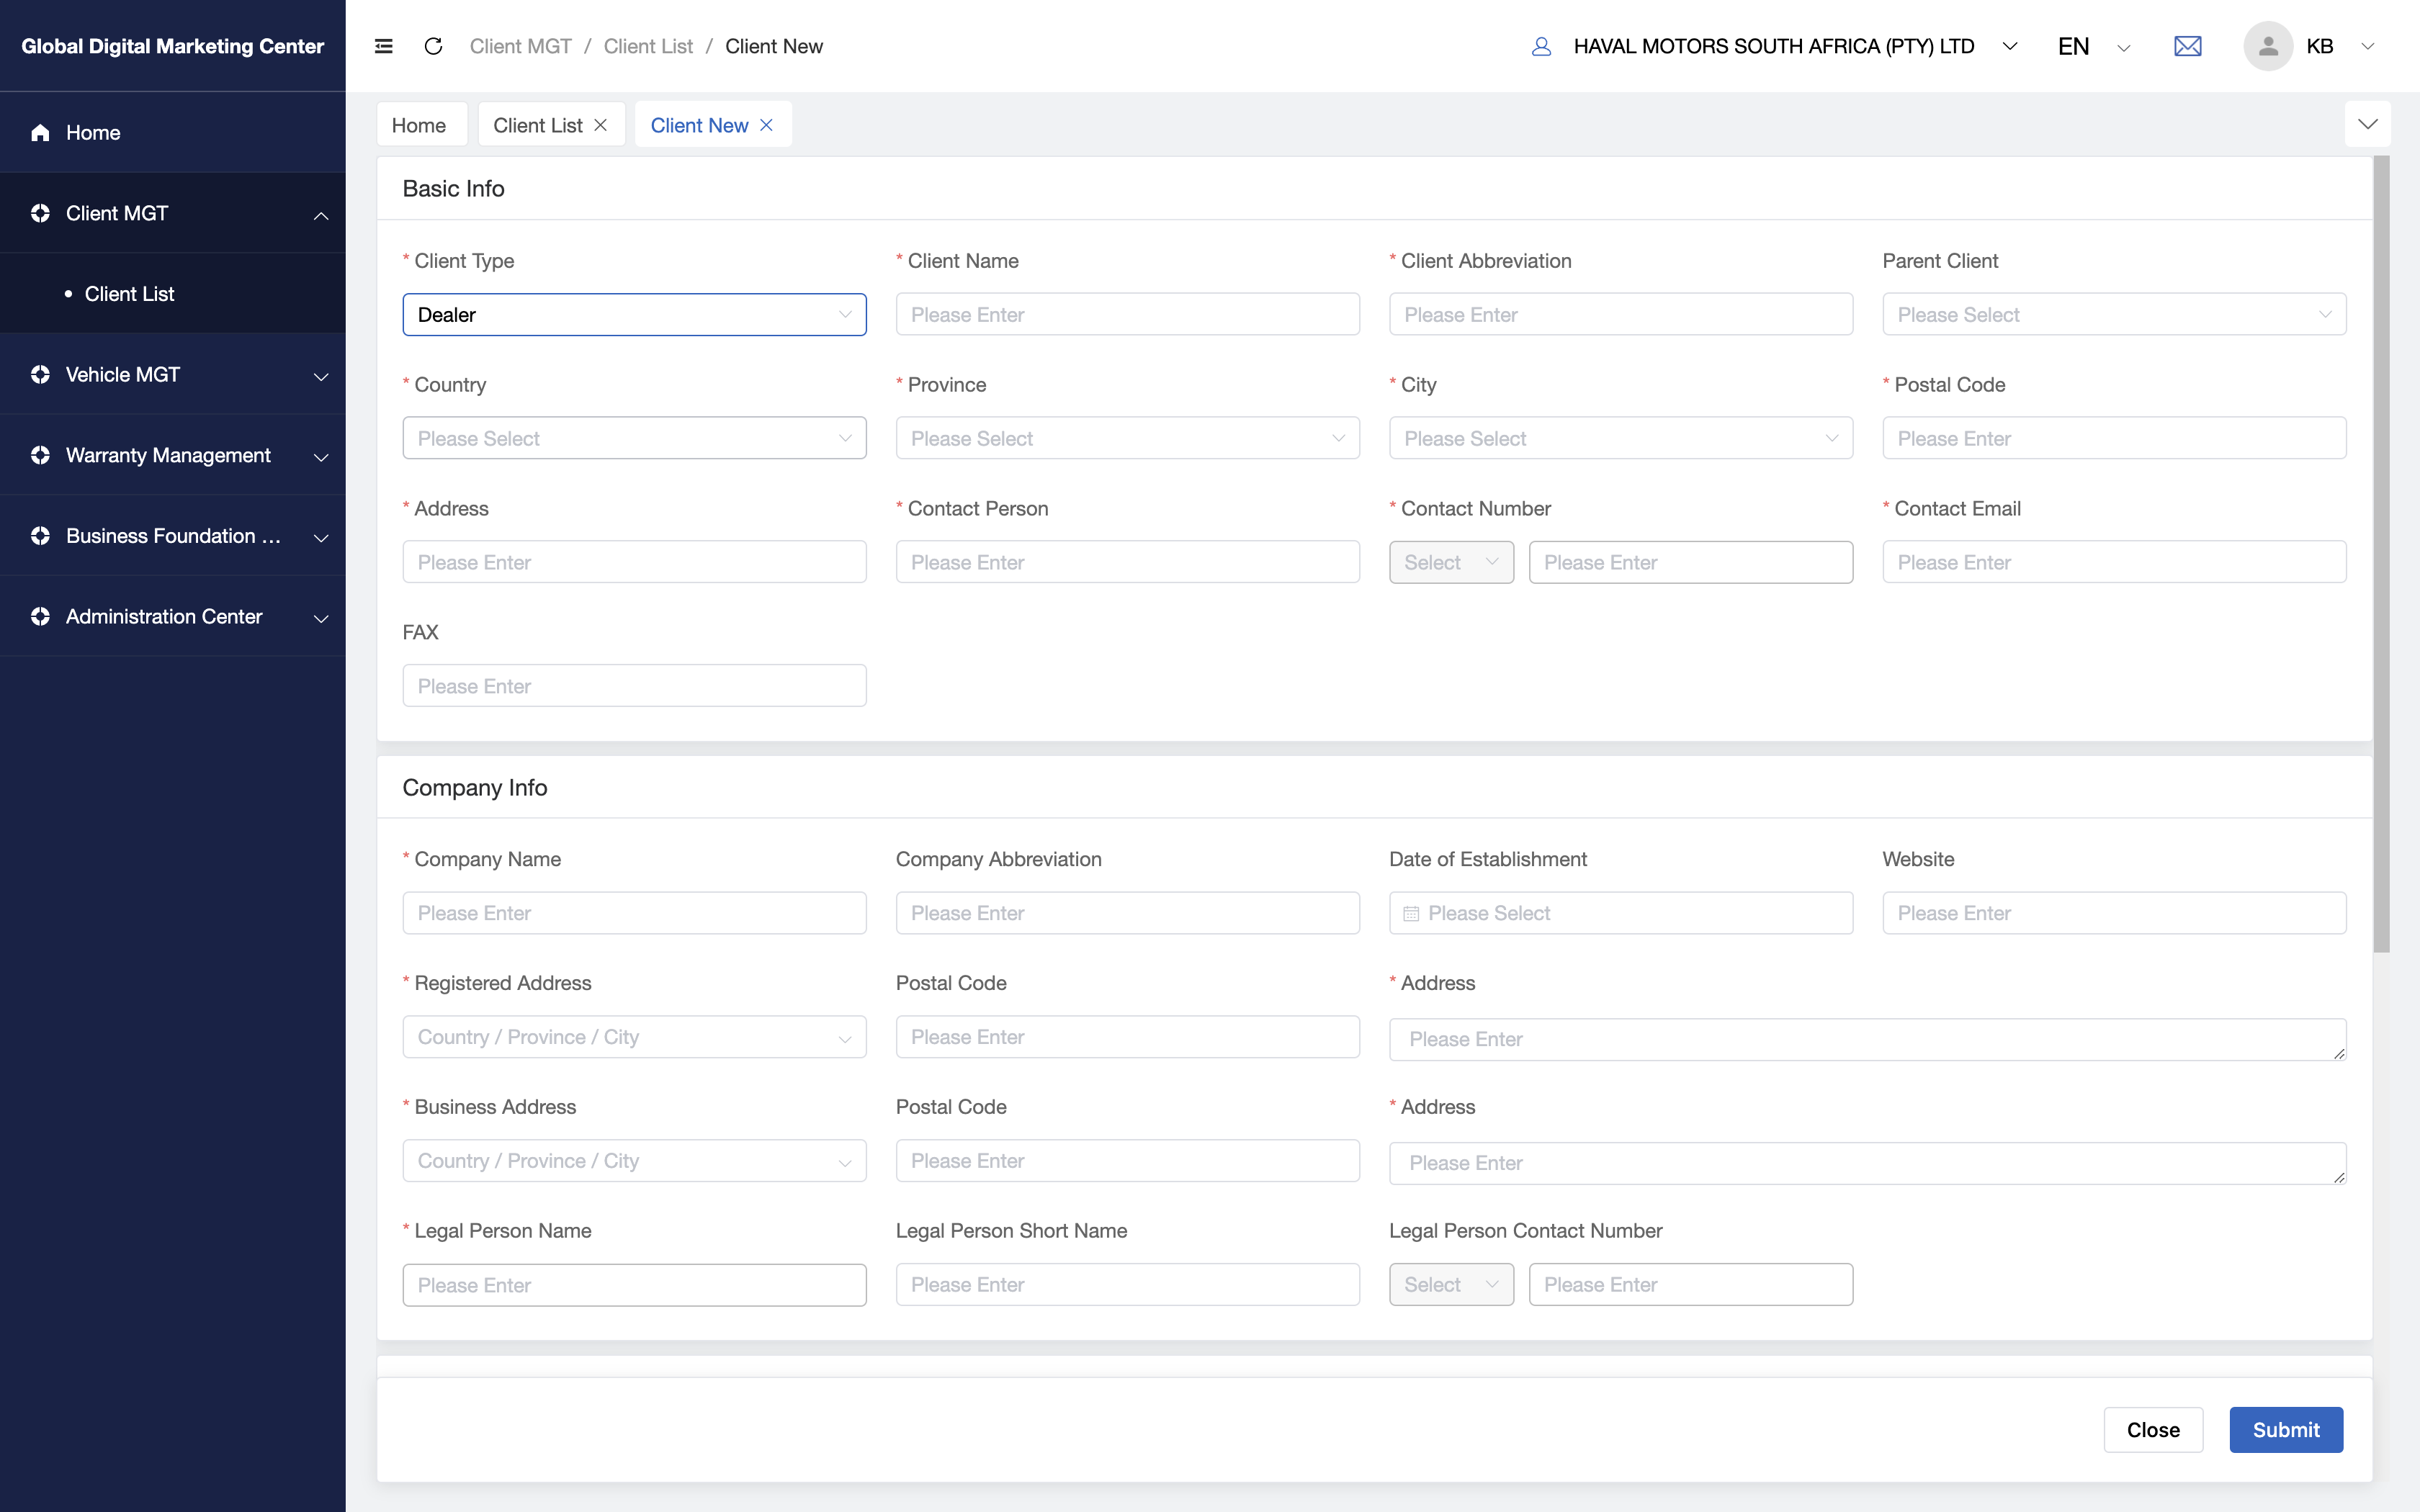Click the FAX input field
This screenshot has width=2420, height=1512.
point(634,686)
